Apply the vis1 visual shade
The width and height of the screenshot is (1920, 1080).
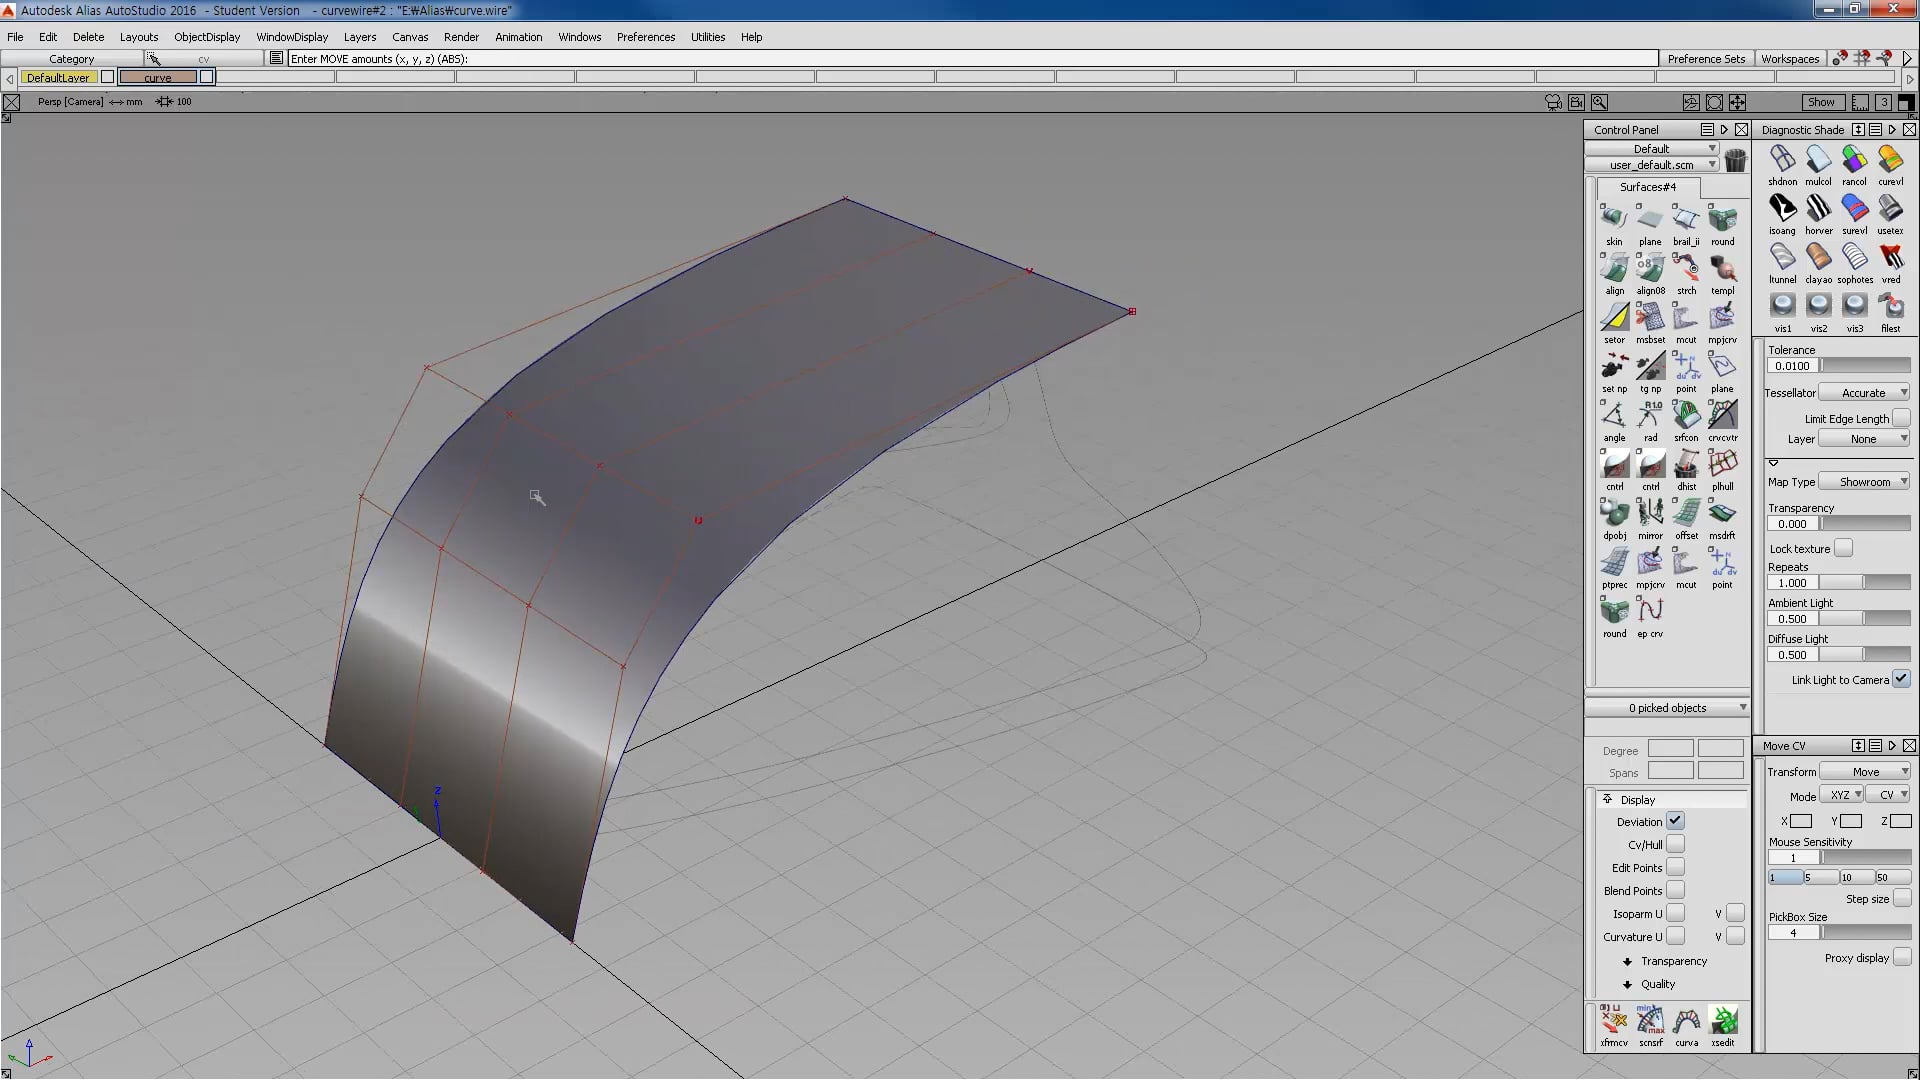click(x=1782, y=306)
